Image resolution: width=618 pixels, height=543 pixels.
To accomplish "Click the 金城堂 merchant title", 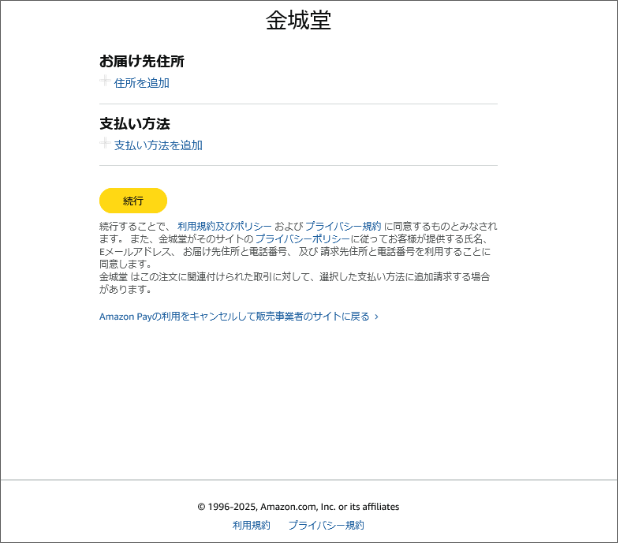I will pos(298,21).
